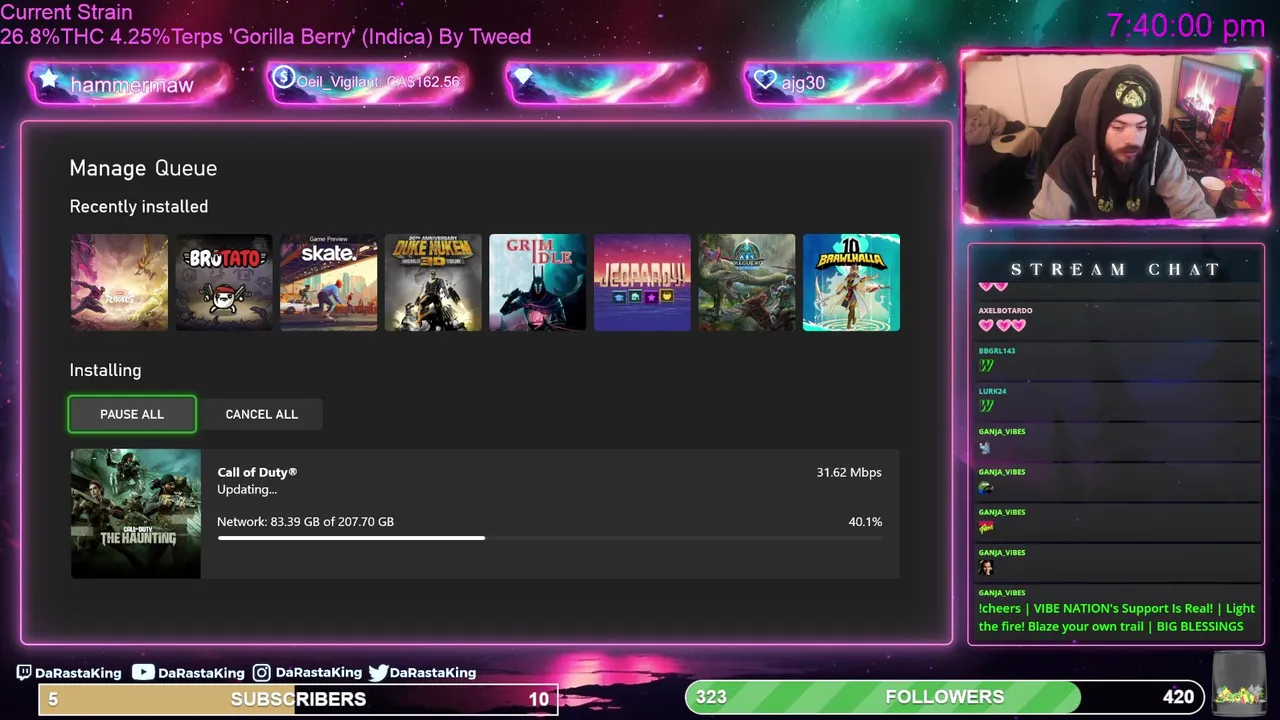Click the 'Current Strain' heading
The width and height of the screenshot is (1280, 720).
66,12
